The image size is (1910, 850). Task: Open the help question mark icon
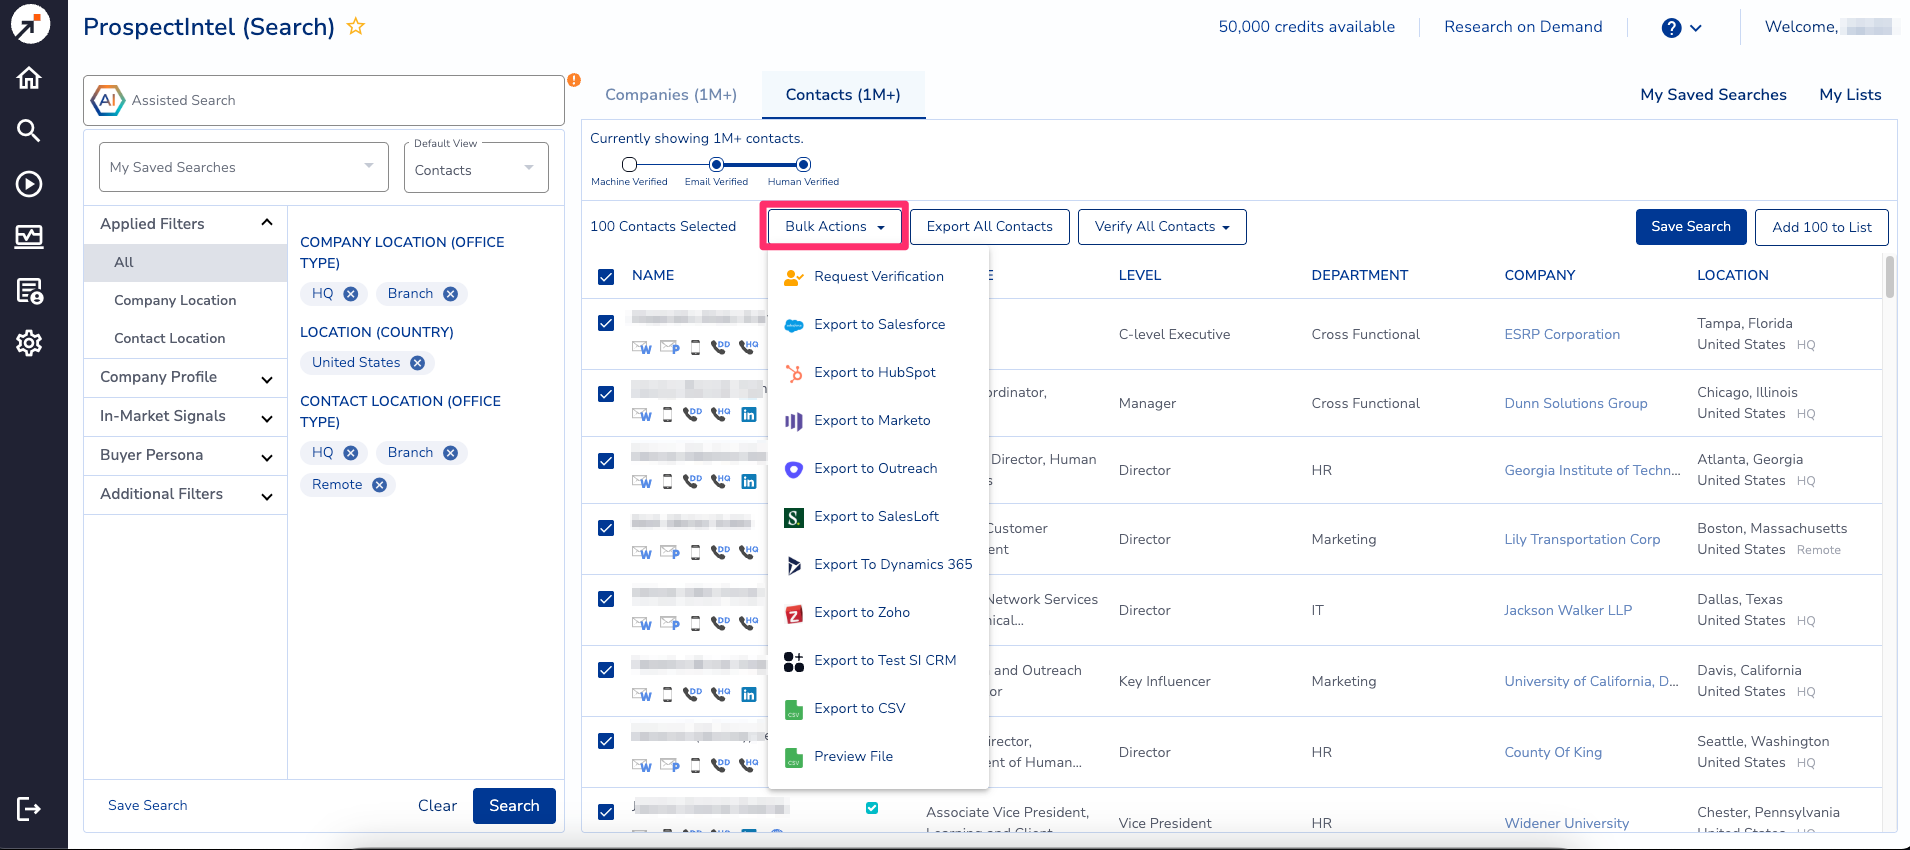[1671, 28]
